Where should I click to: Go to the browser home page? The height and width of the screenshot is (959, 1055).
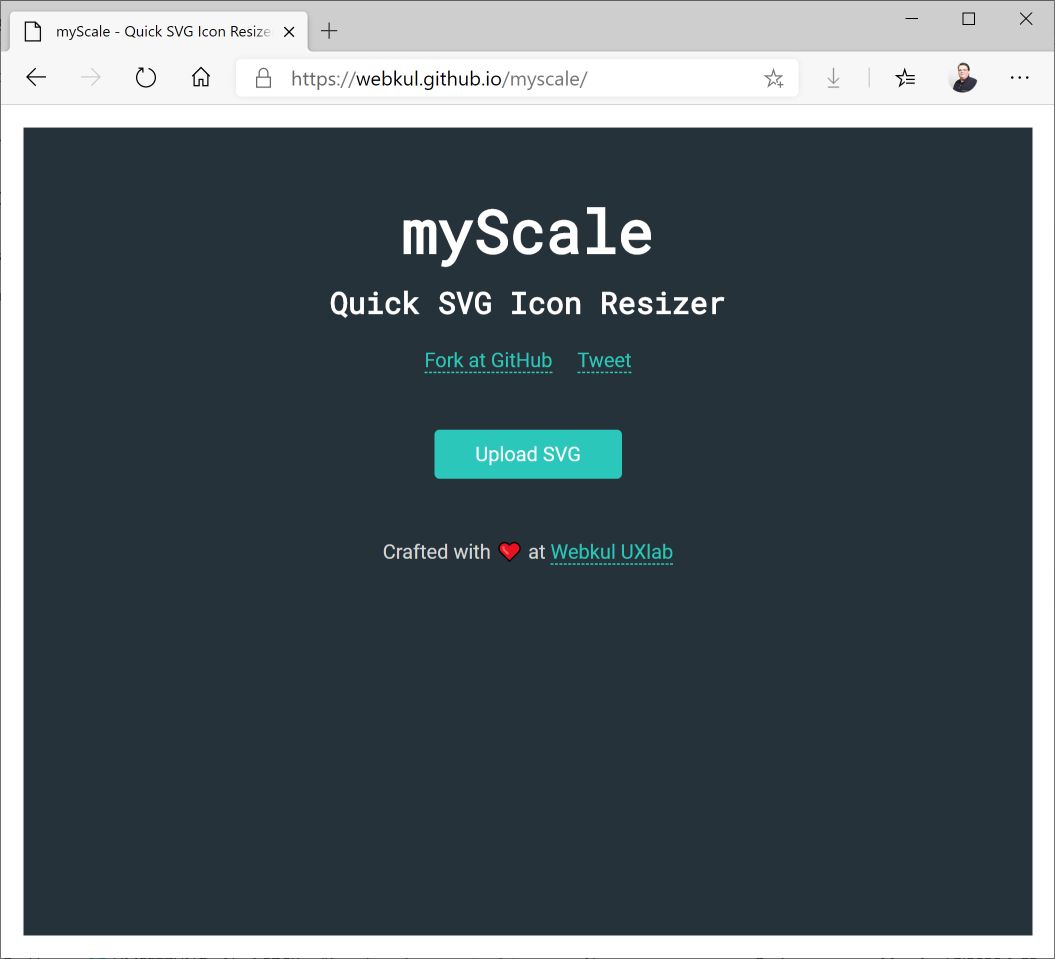201,78
